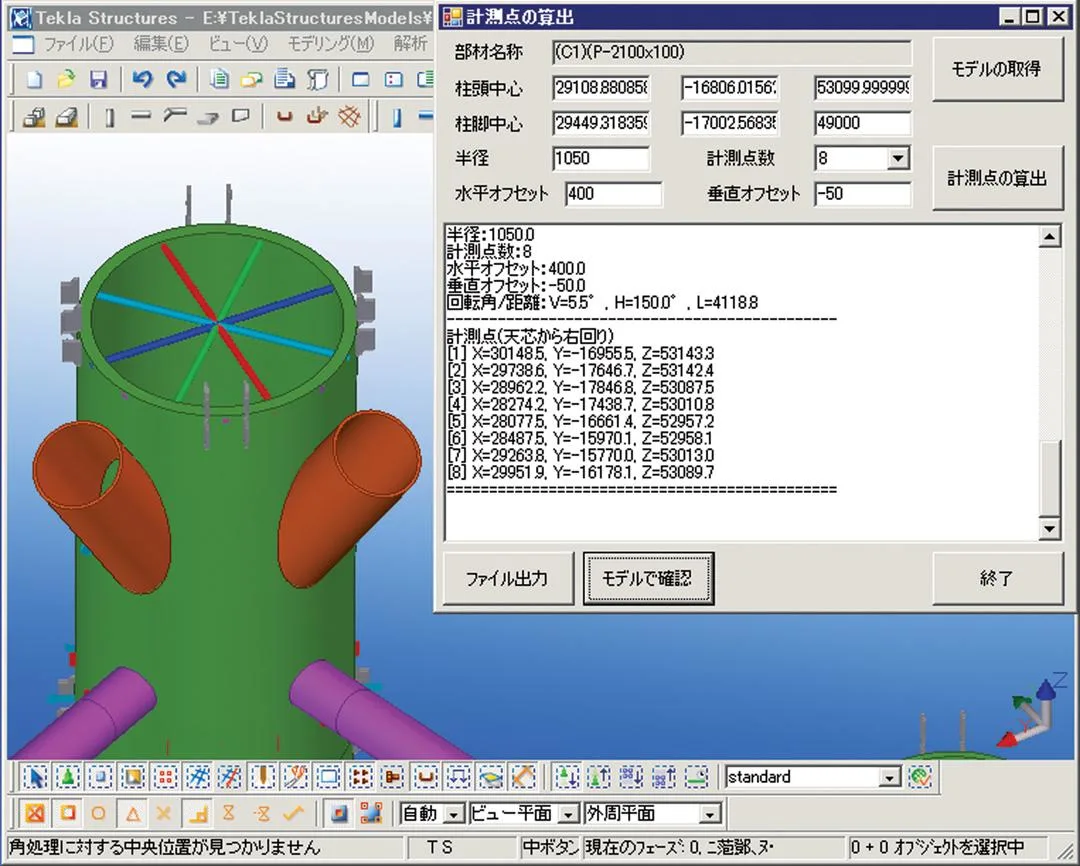Click the print reports icon
Viewport: 1080px width, 866px height.
coord(284,80)
